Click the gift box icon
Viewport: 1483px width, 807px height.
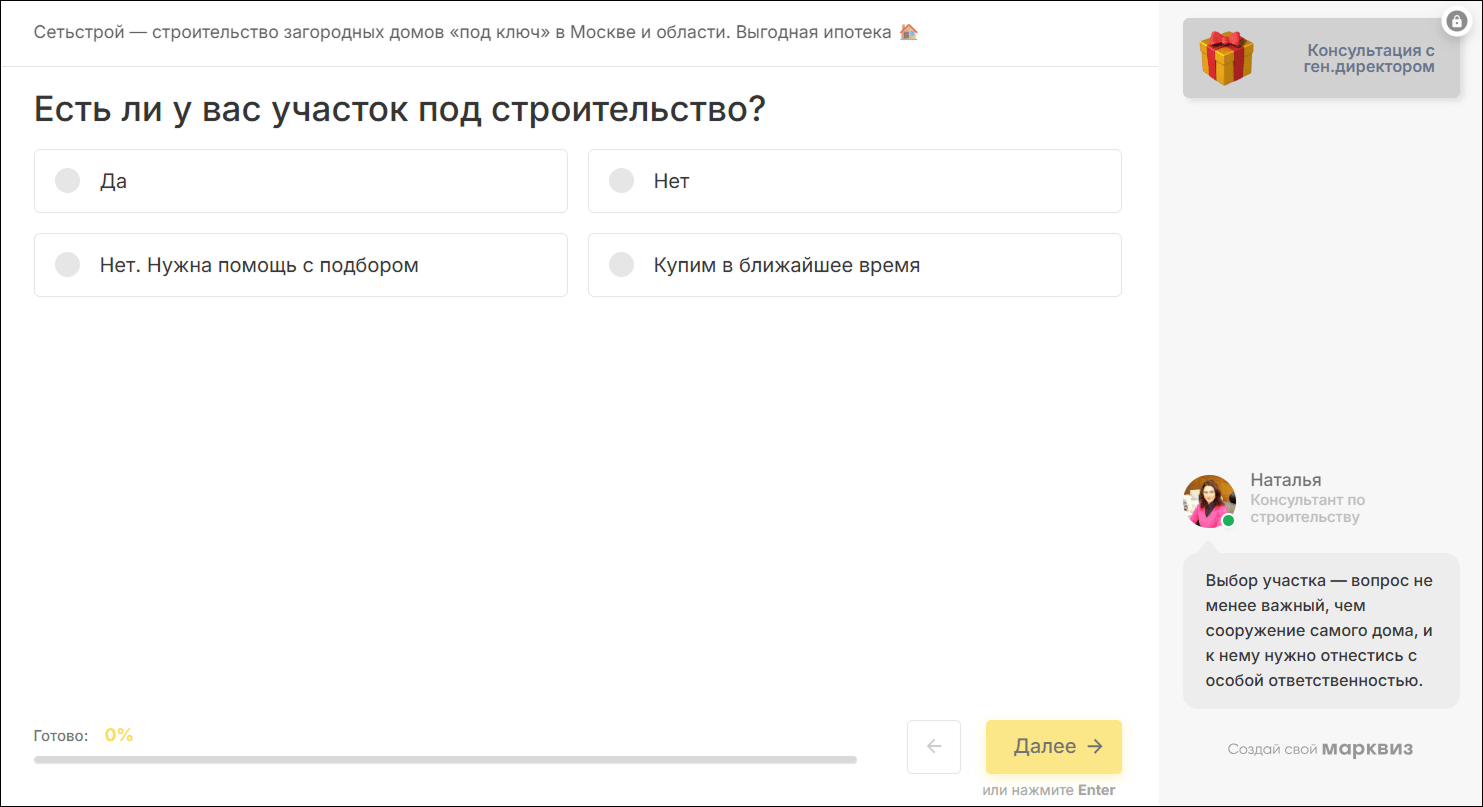[x=1226, y=58]
